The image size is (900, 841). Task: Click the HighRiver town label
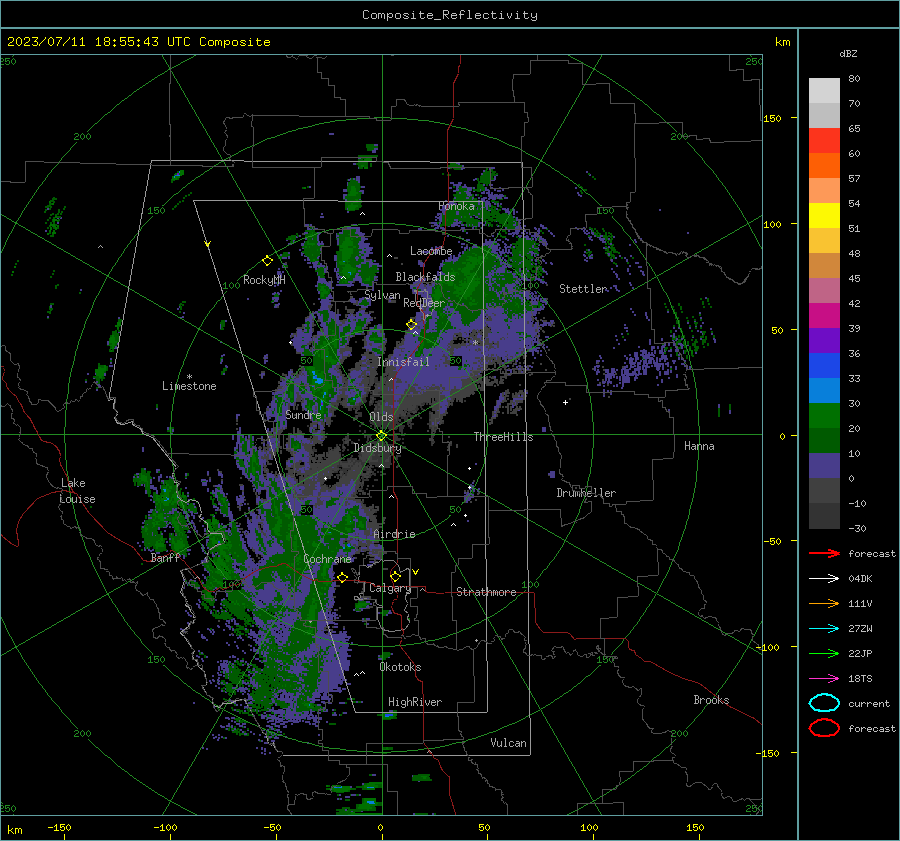coord(415,702)
